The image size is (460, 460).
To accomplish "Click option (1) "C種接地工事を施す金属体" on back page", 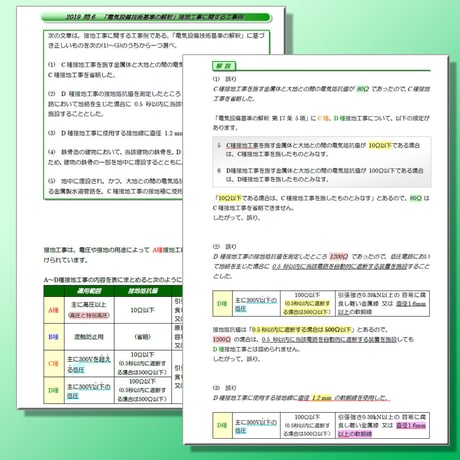I will (x=116, y=64).
